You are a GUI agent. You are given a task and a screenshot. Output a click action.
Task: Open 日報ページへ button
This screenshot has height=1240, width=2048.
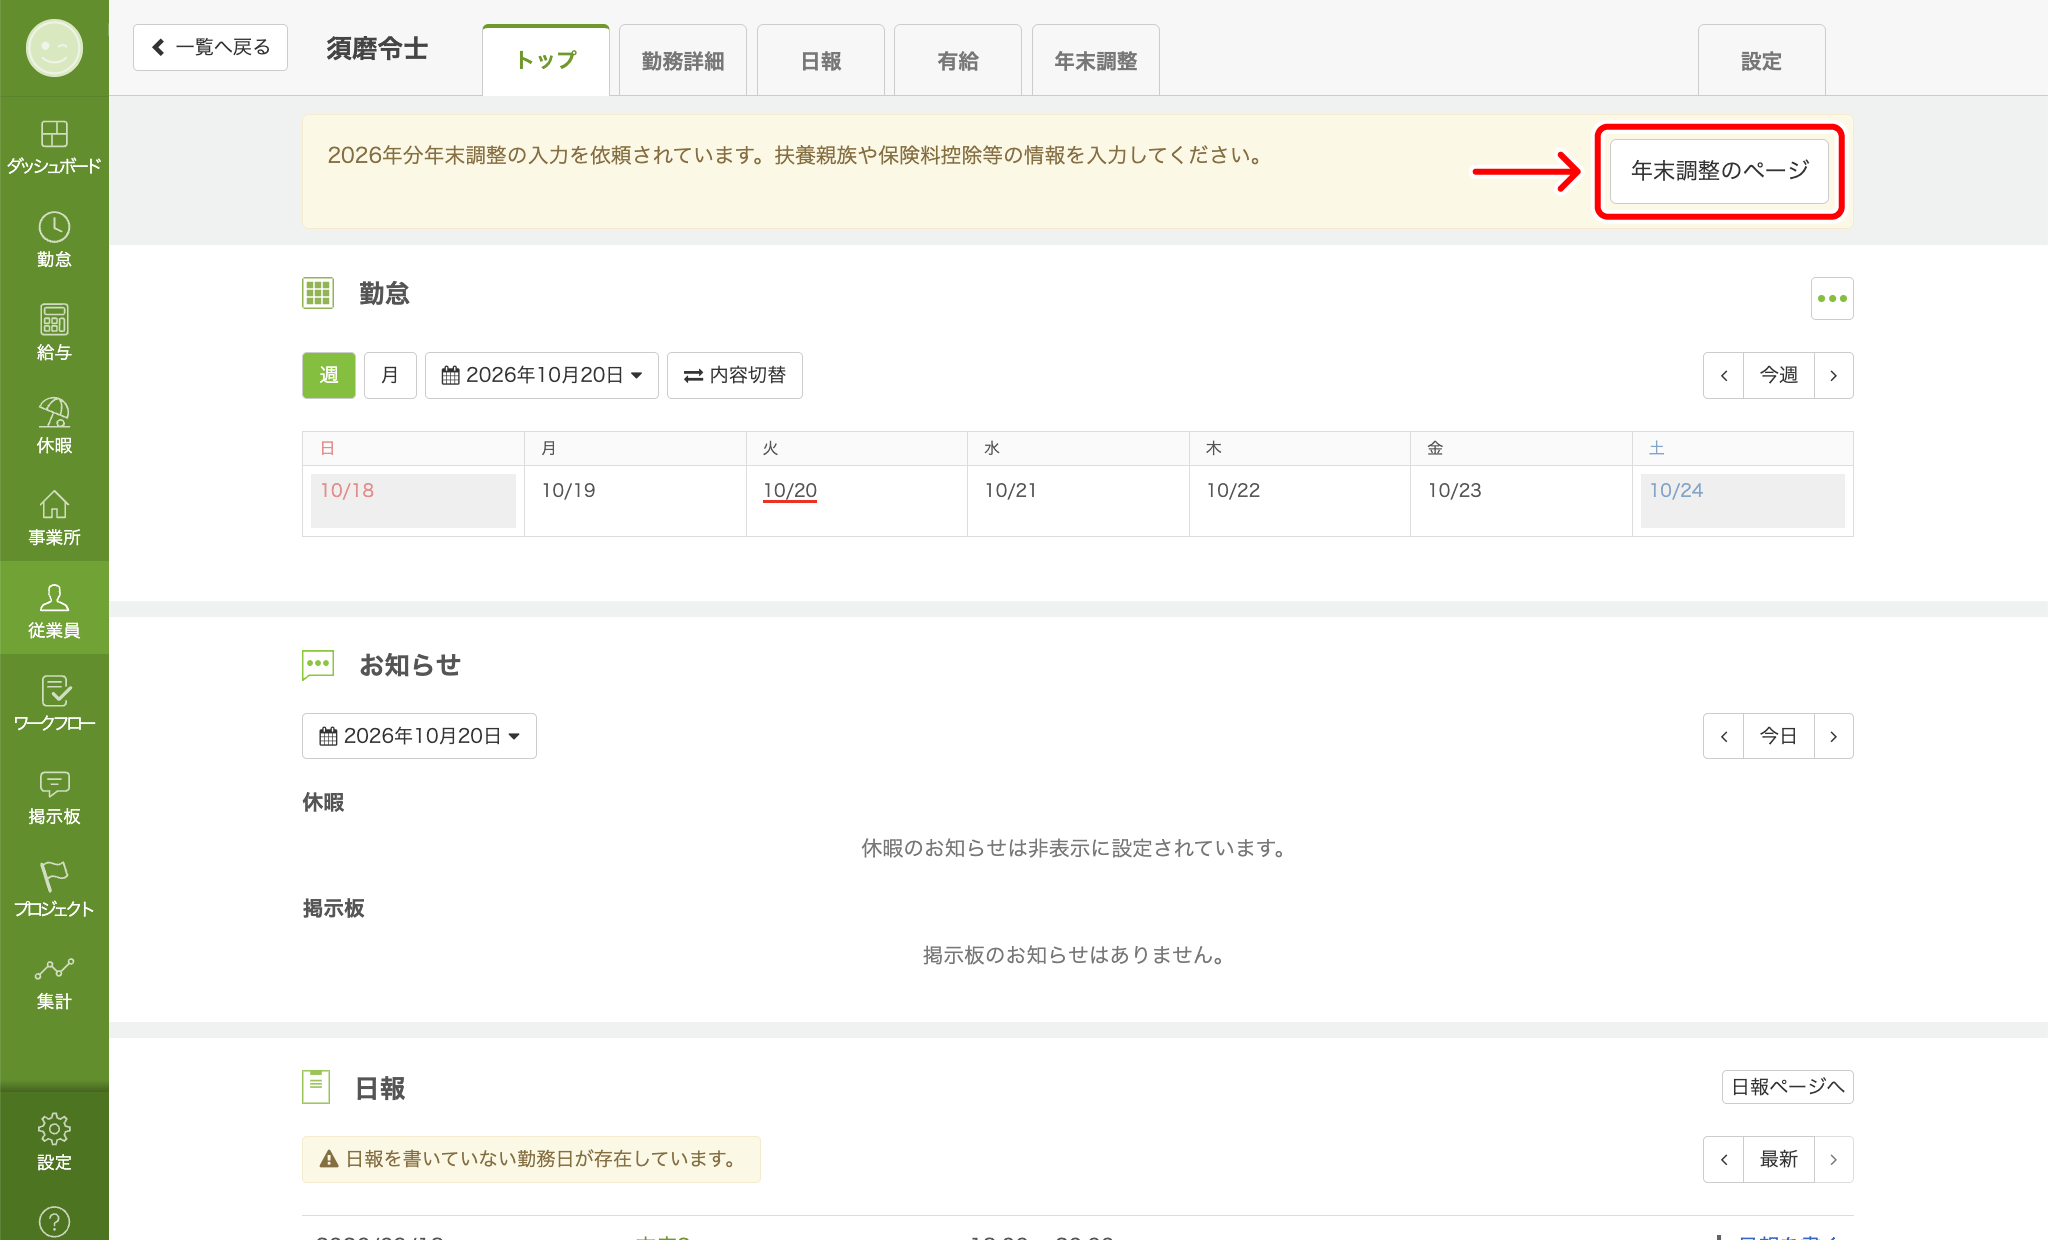(x=1787, y=1087)
